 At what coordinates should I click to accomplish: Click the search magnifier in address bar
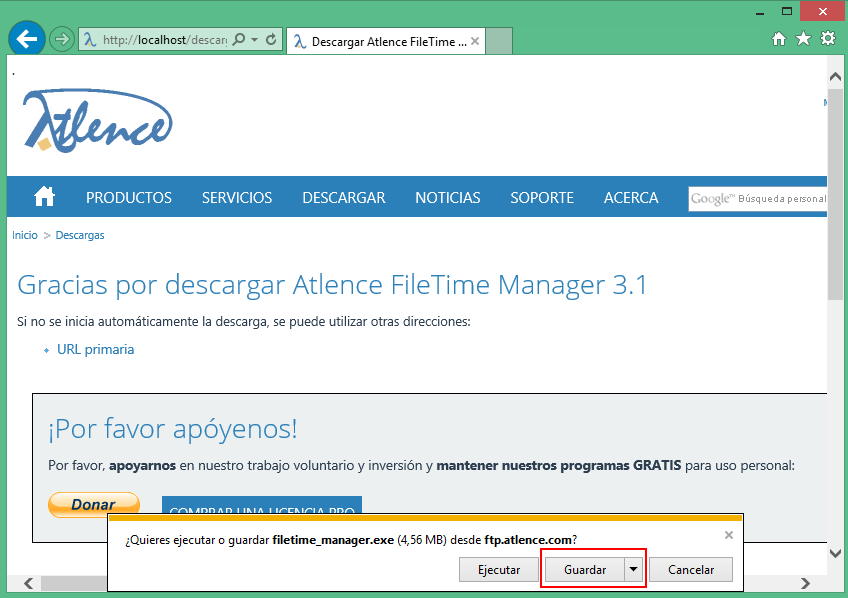coord(238,39)
